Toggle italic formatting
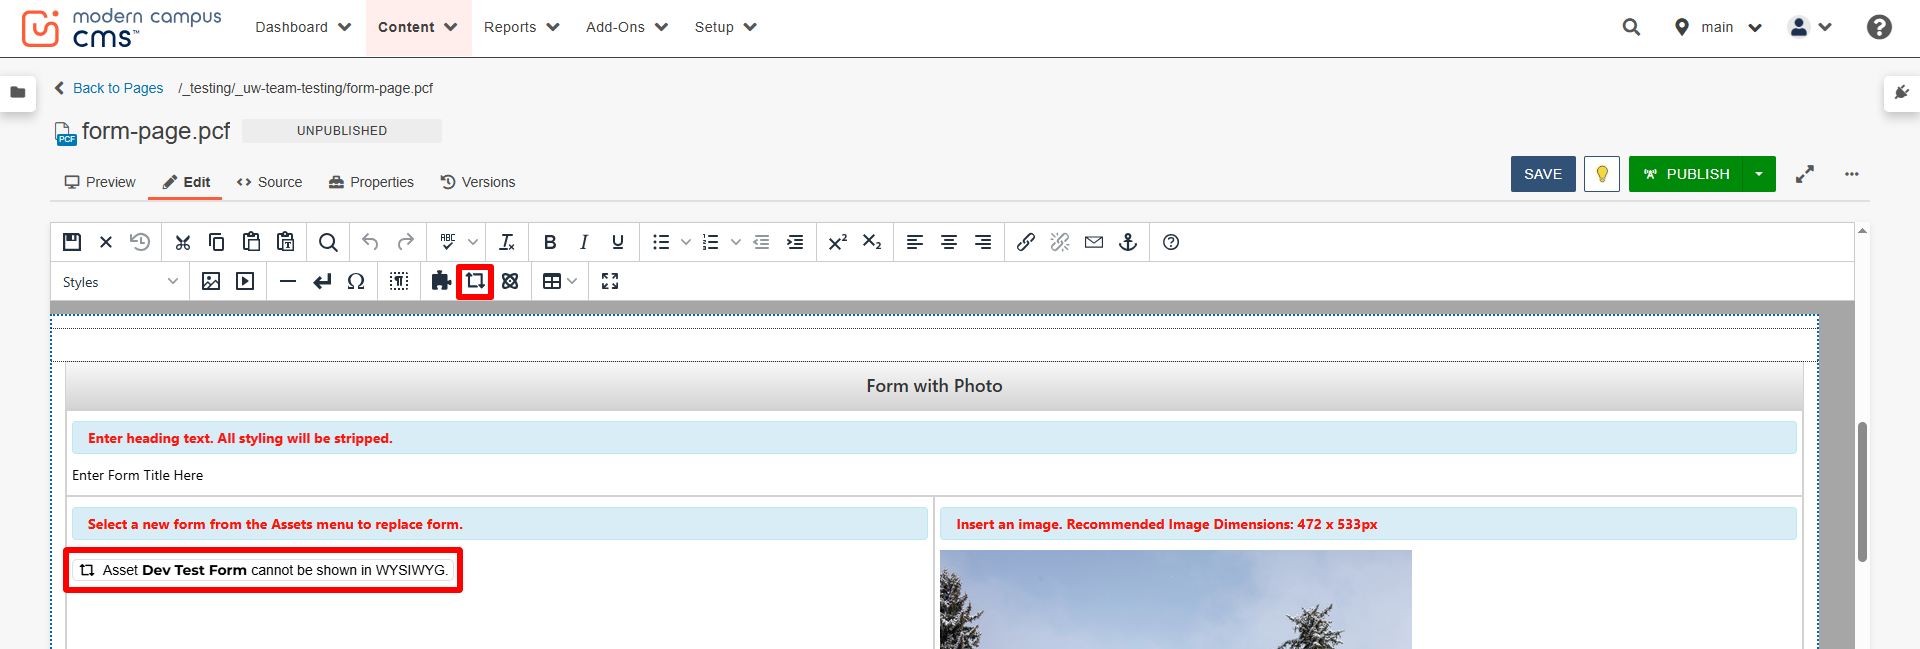Image resolution: width=1920 pixels, height=649 pixels. tap(584, 242)
